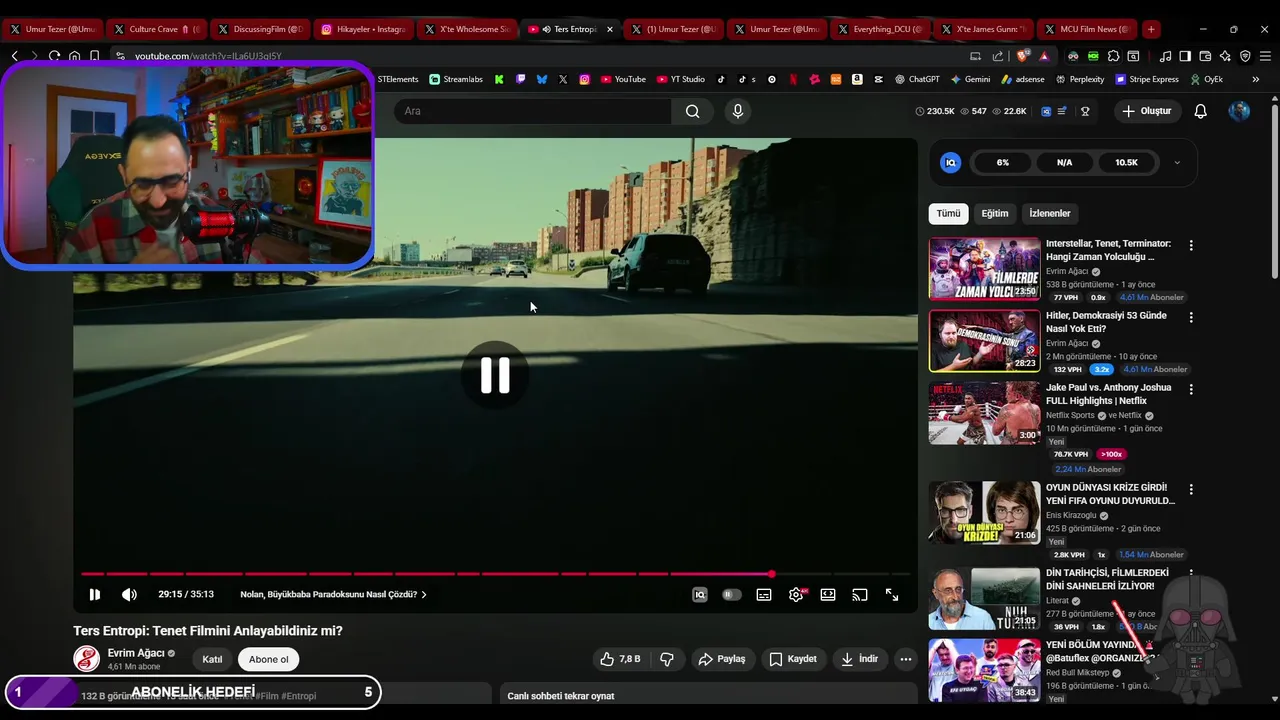Screen dimensions: 1280x720
Task: Select the Tümü filter chip
Action: click(x=948, y=213)
